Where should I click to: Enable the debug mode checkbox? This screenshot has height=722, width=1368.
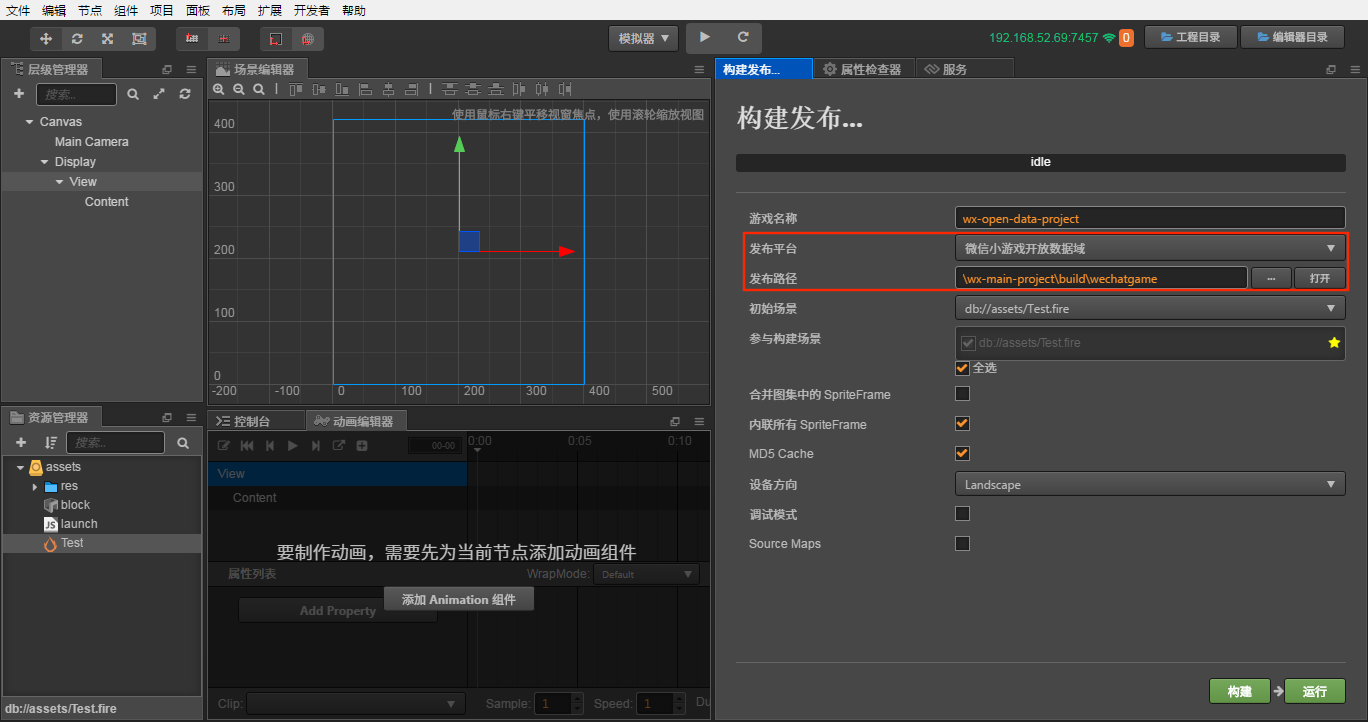[963, 514]
